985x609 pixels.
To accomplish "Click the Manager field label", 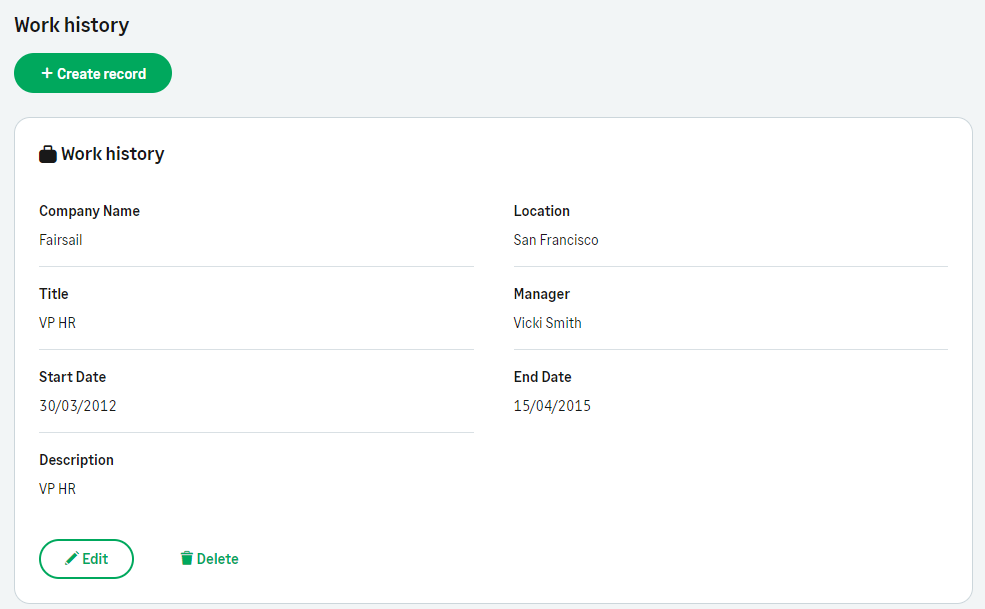I will pyautogui.click(x=542, y=294).
